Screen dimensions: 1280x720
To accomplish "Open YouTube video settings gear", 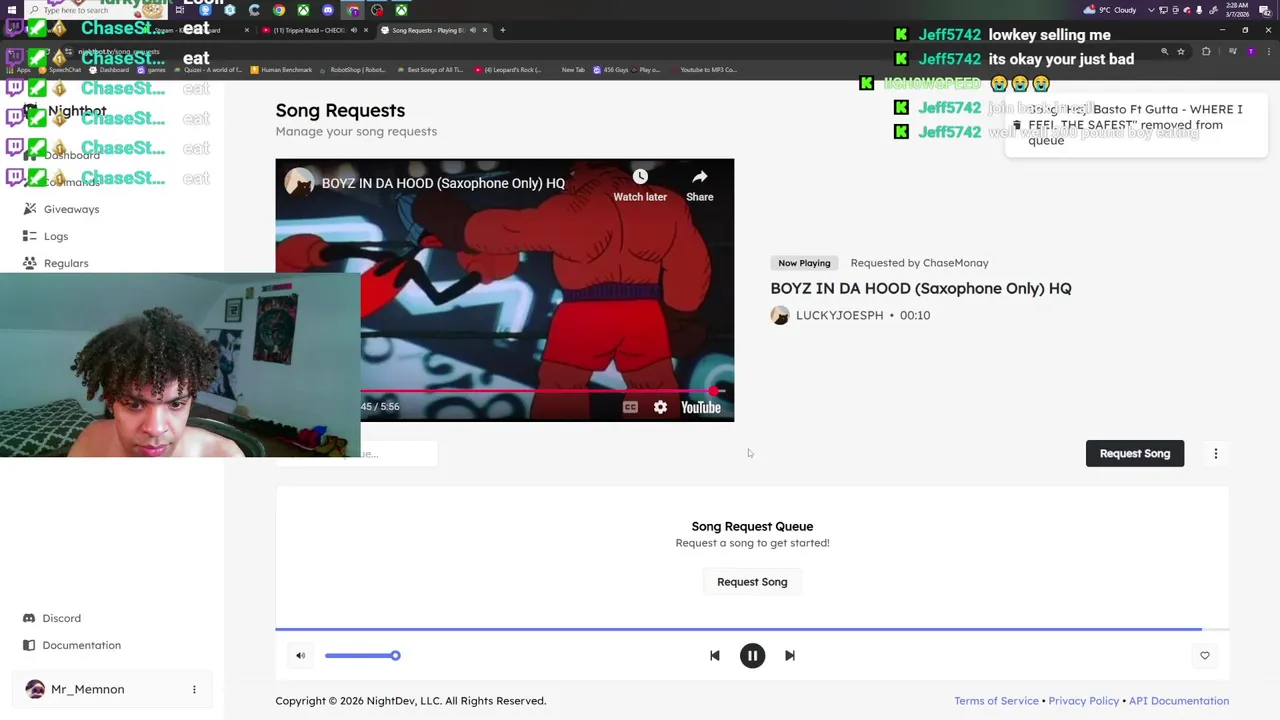I will pyautogui.click(x=660, y=407).
